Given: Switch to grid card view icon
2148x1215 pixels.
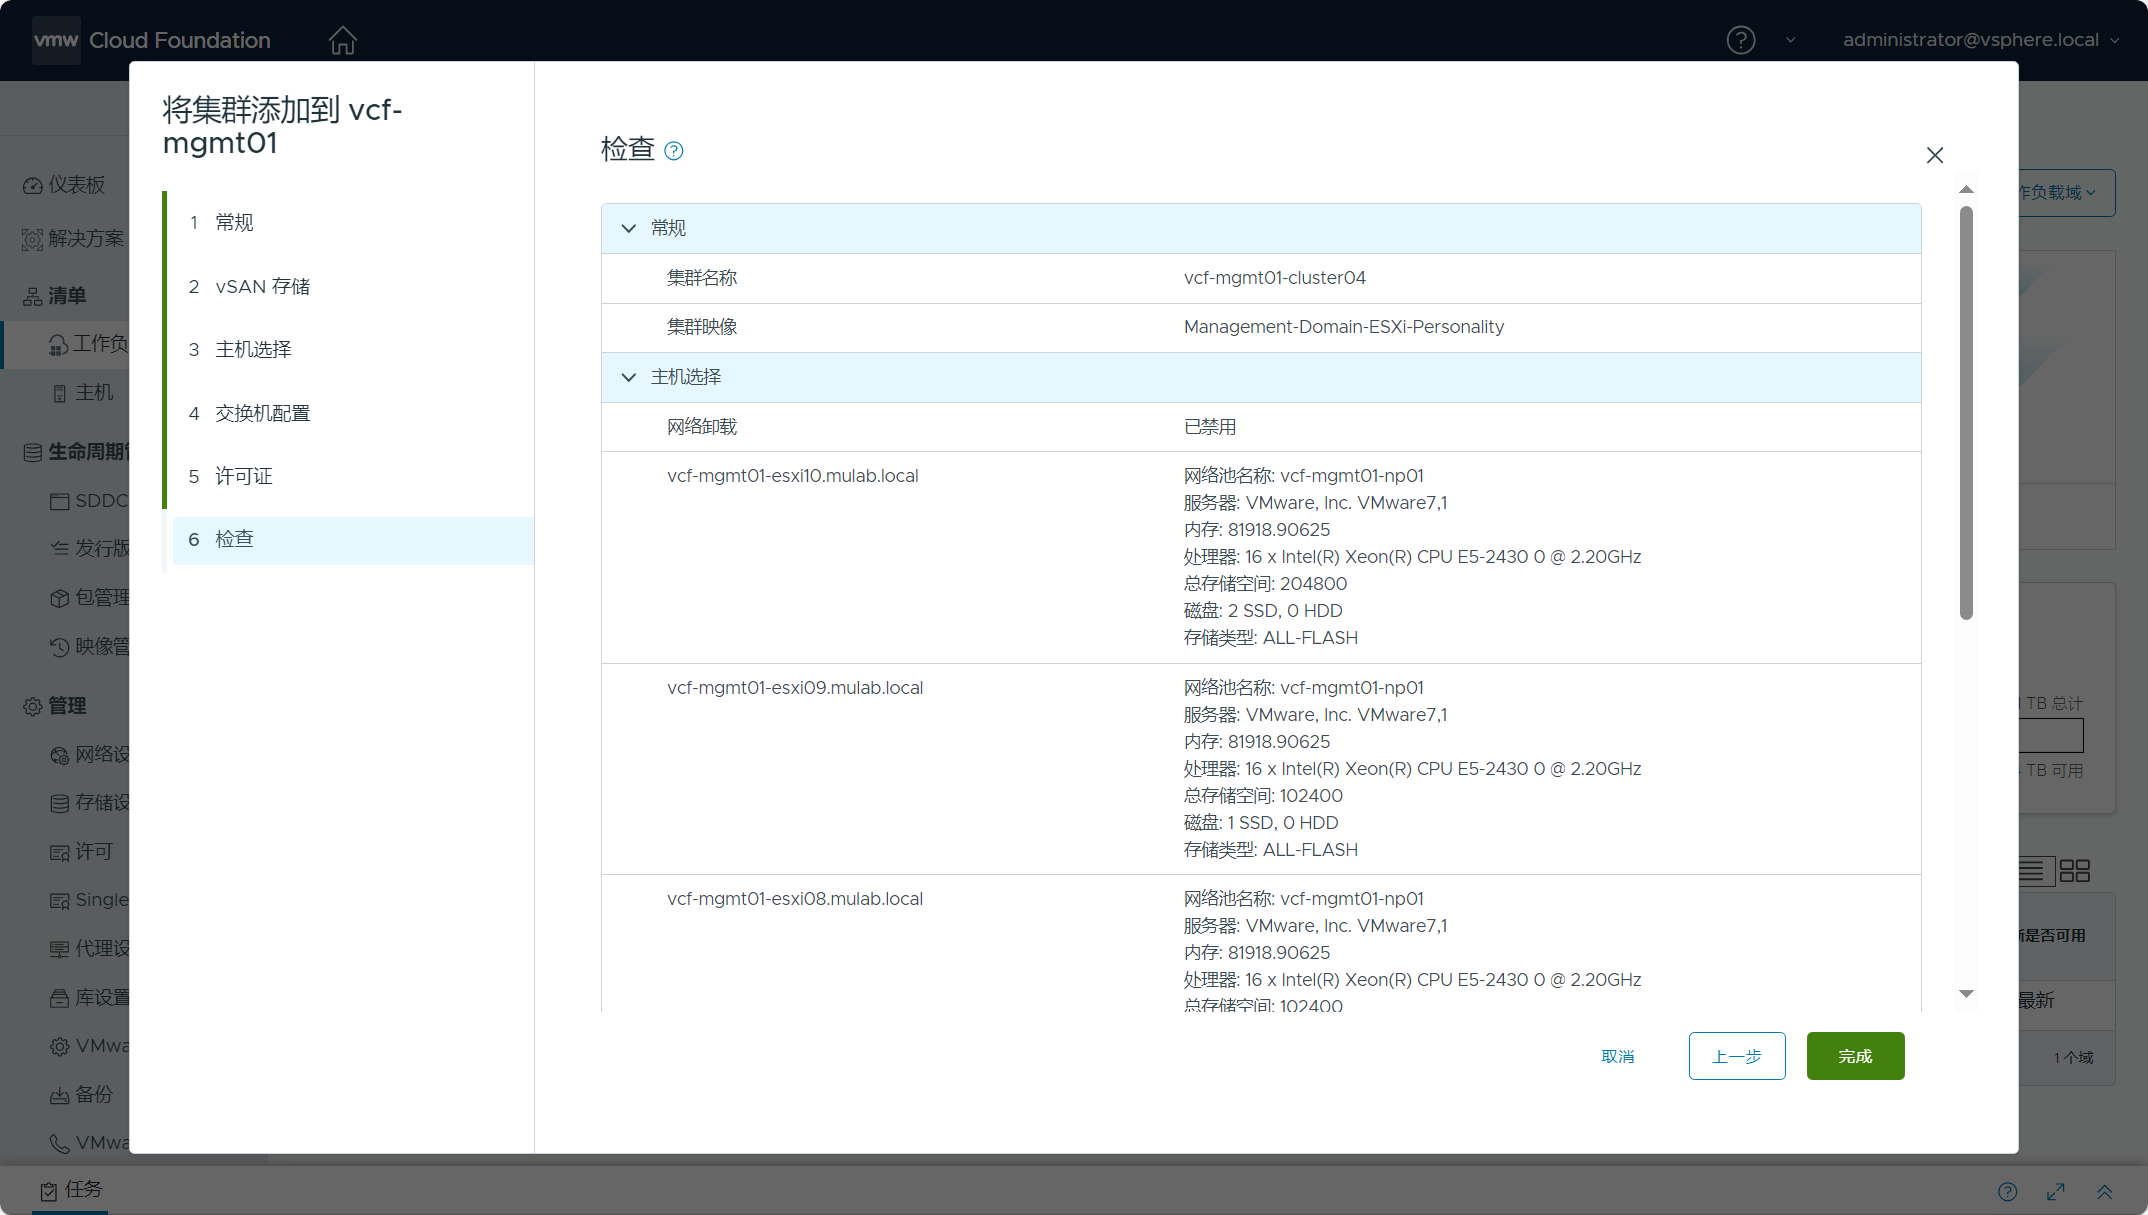Looking at the screenshot, I should [x=2074, y=871].
